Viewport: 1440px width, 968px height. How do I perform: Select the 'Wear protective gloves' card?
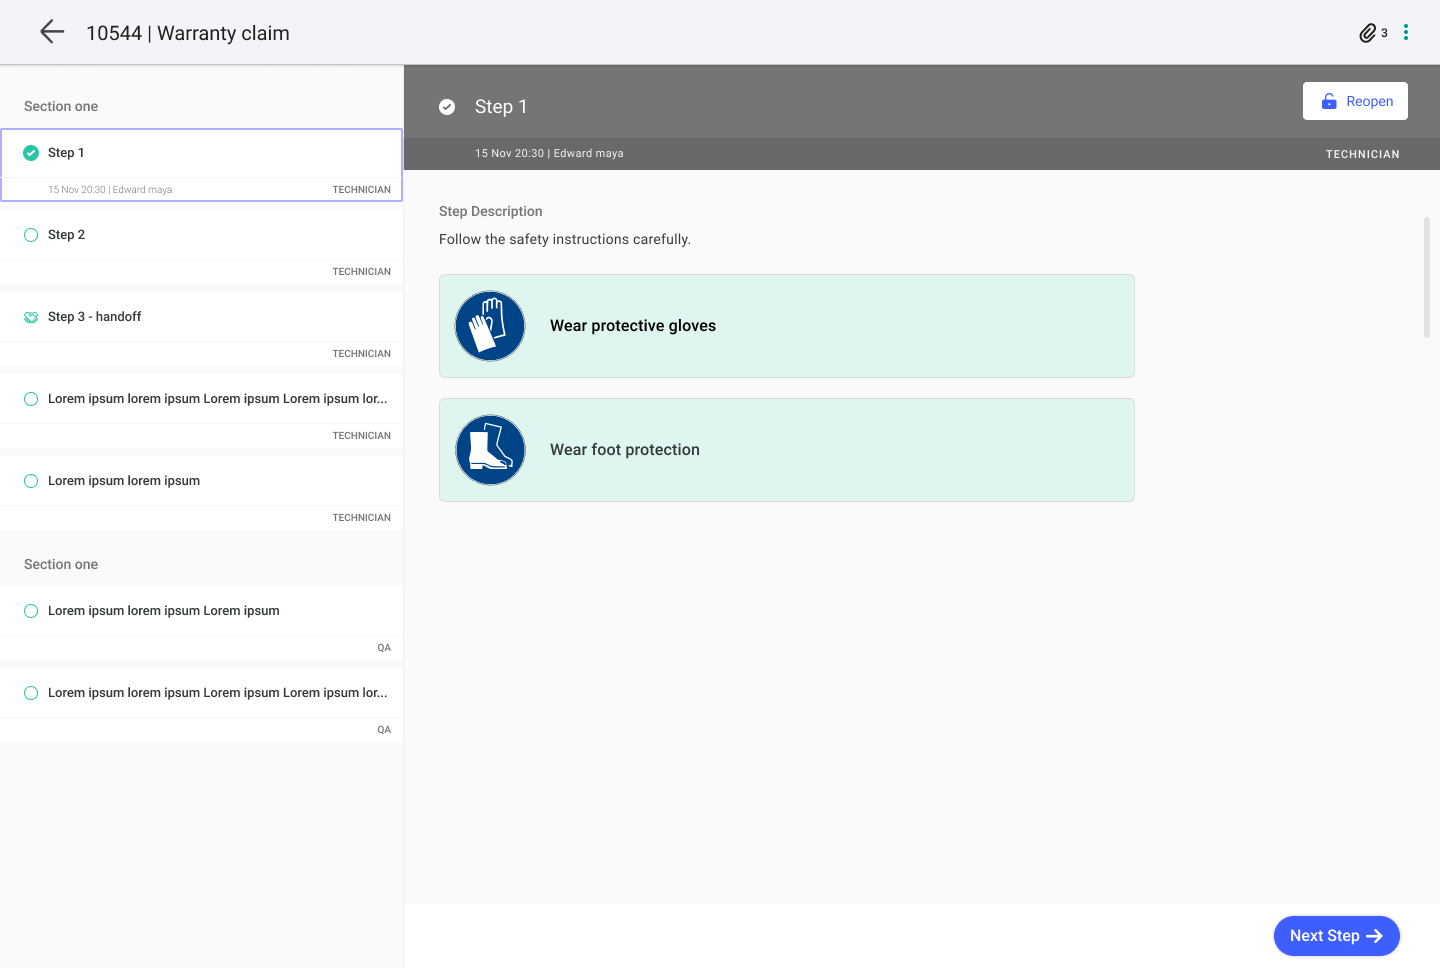point(787,326)
